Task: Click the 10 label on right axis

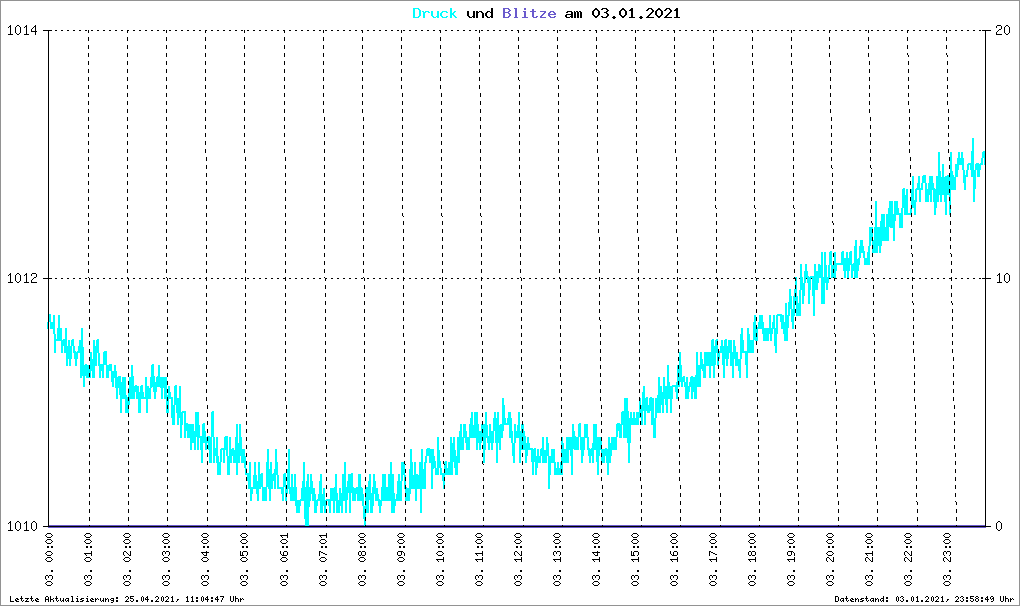Action: point(997,279)
